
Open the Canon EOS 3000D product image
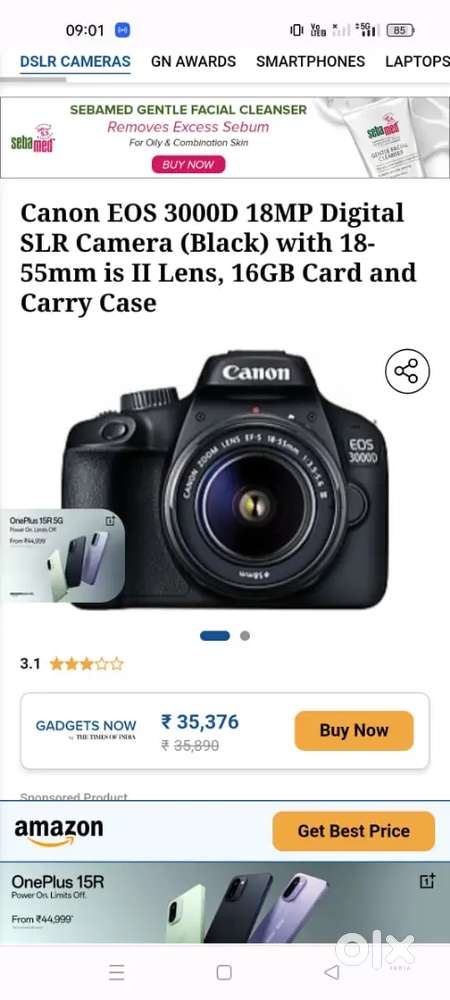click(x=224, y=480)
